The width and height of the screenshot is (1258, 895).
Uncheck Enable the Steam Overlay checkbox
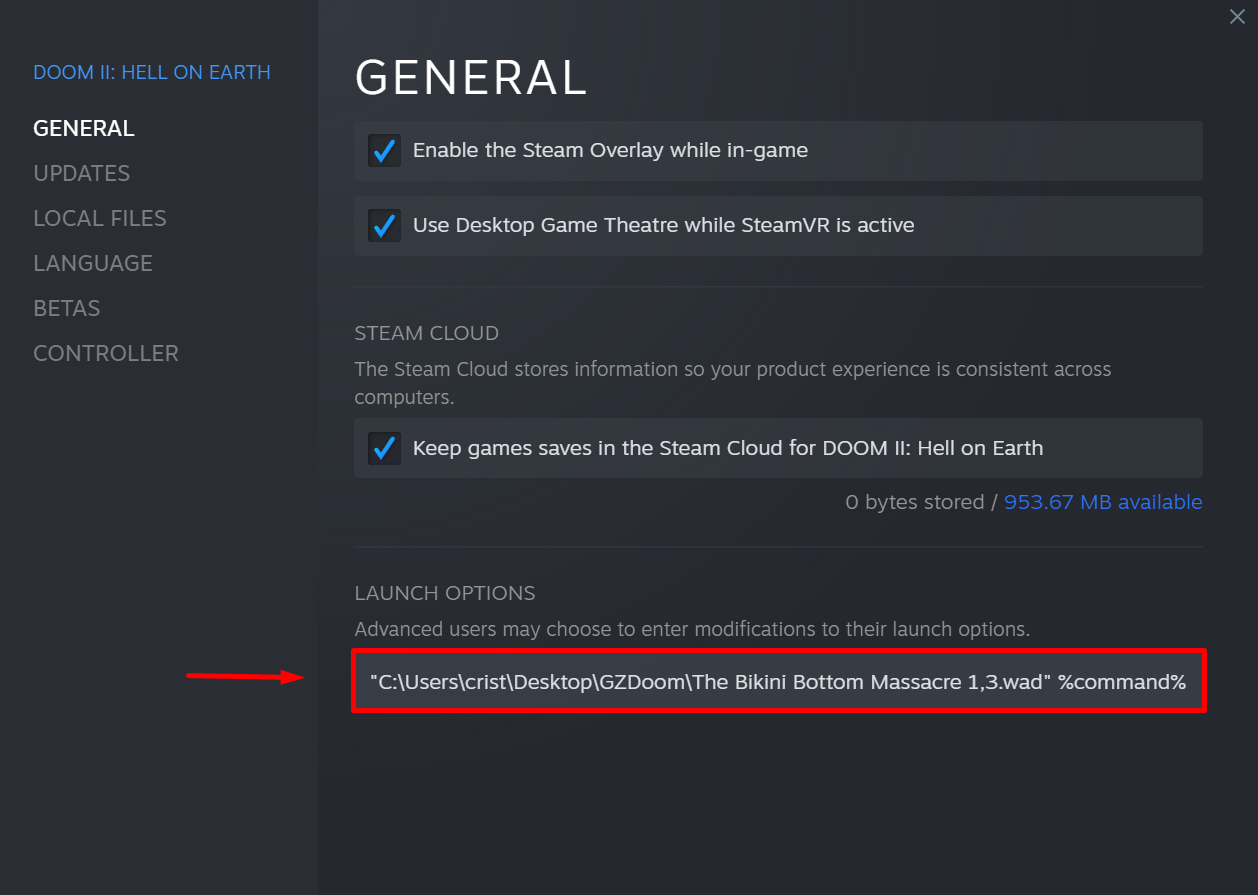point(384,151)
